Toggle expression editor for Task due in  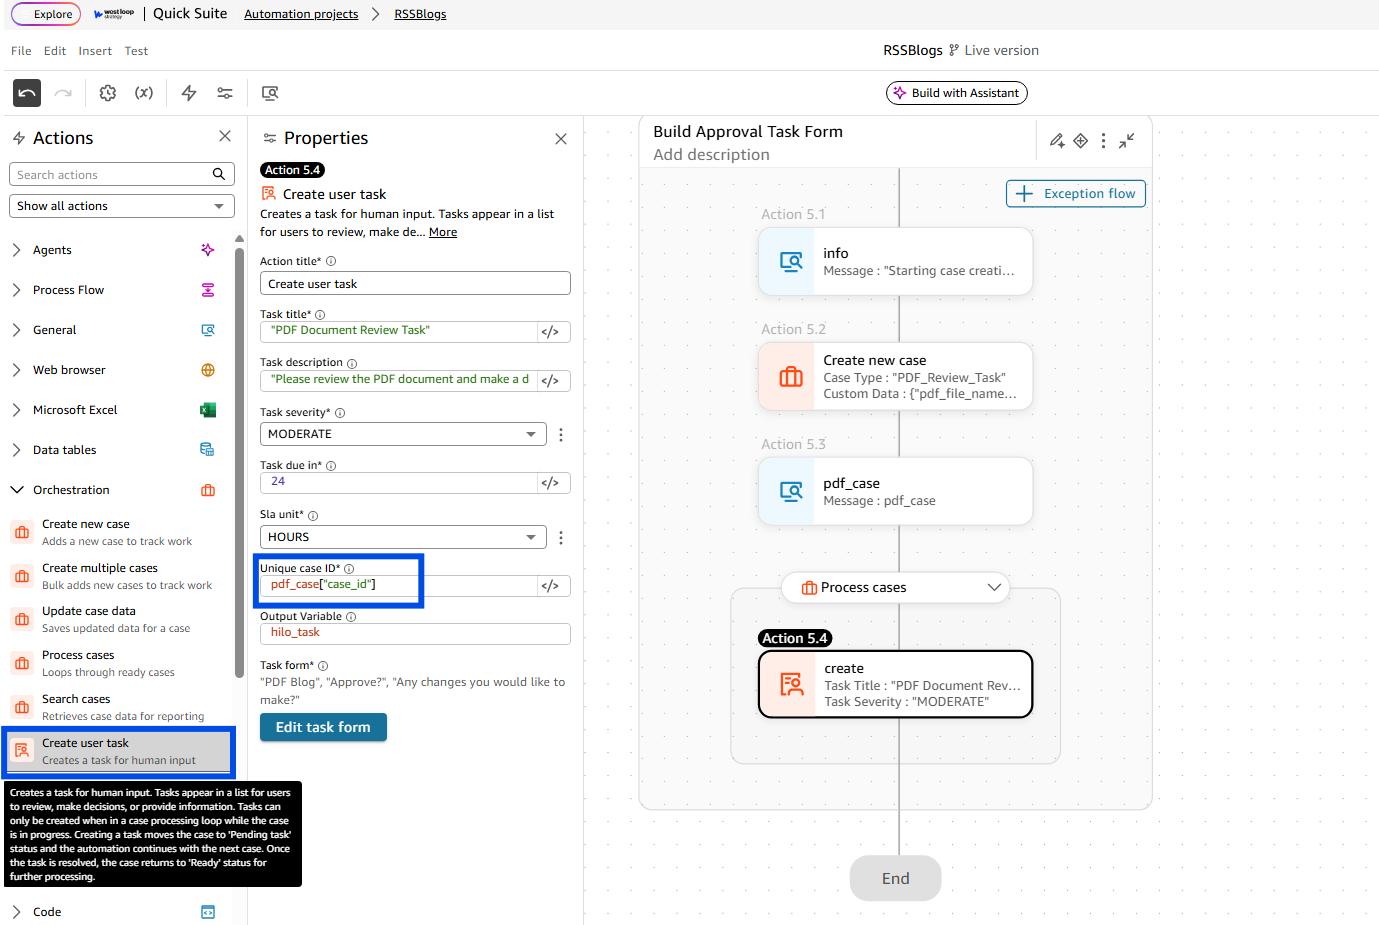[550, 483]
